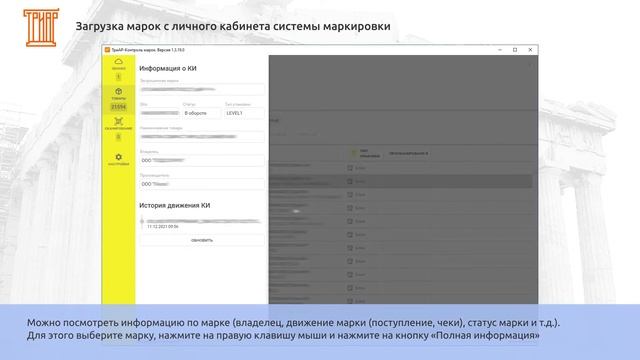The image size is (640, 360).
Task: Open the cloud section in the yellow sidebar
Action: coord(118,64)
